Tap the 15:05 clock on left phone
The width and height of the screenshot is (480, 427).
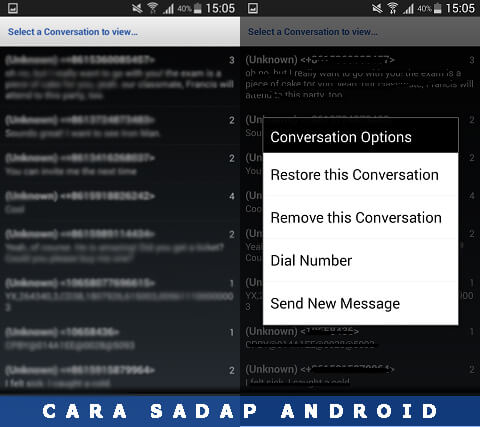(x=220, y=8)
